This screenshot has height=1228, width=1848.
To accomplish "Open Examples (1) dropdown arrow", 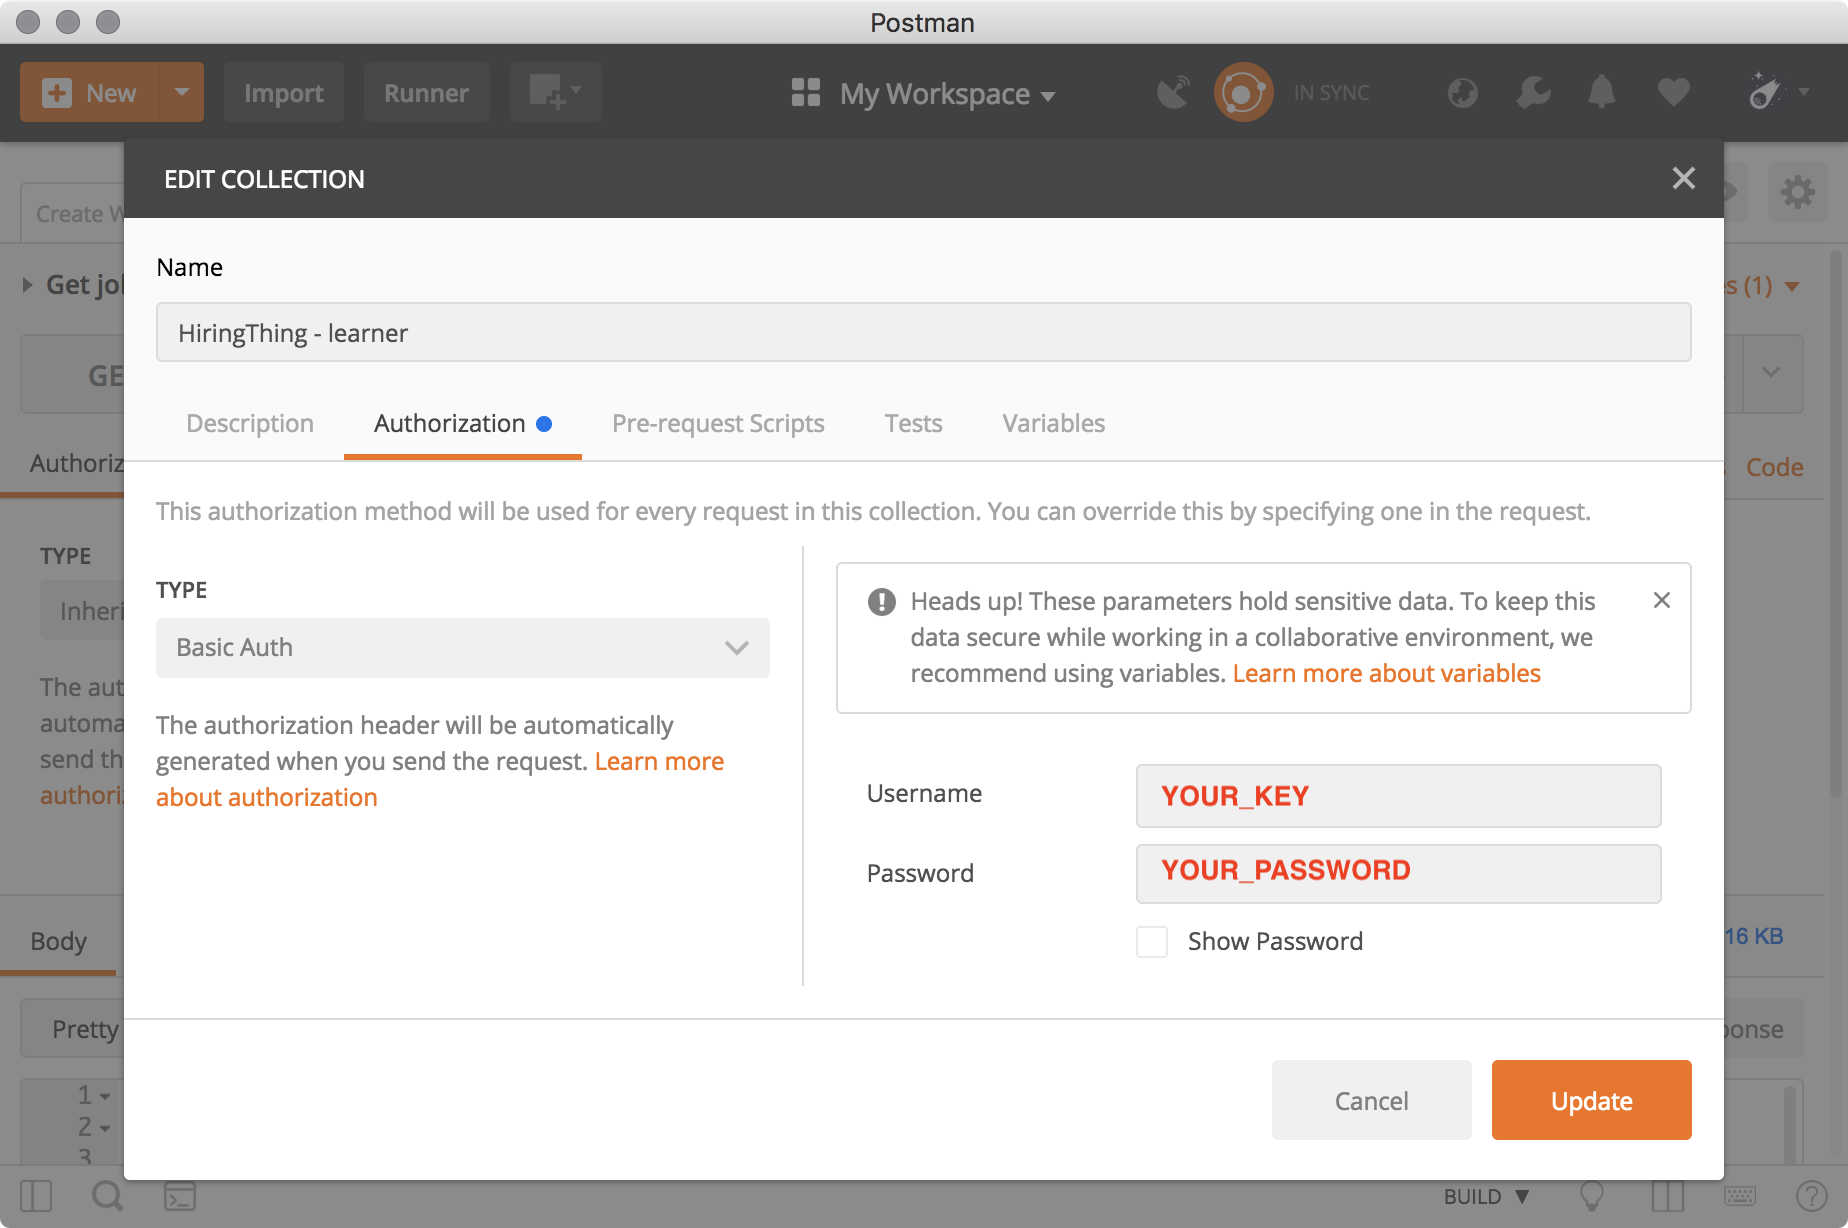I will (1792, 287).
